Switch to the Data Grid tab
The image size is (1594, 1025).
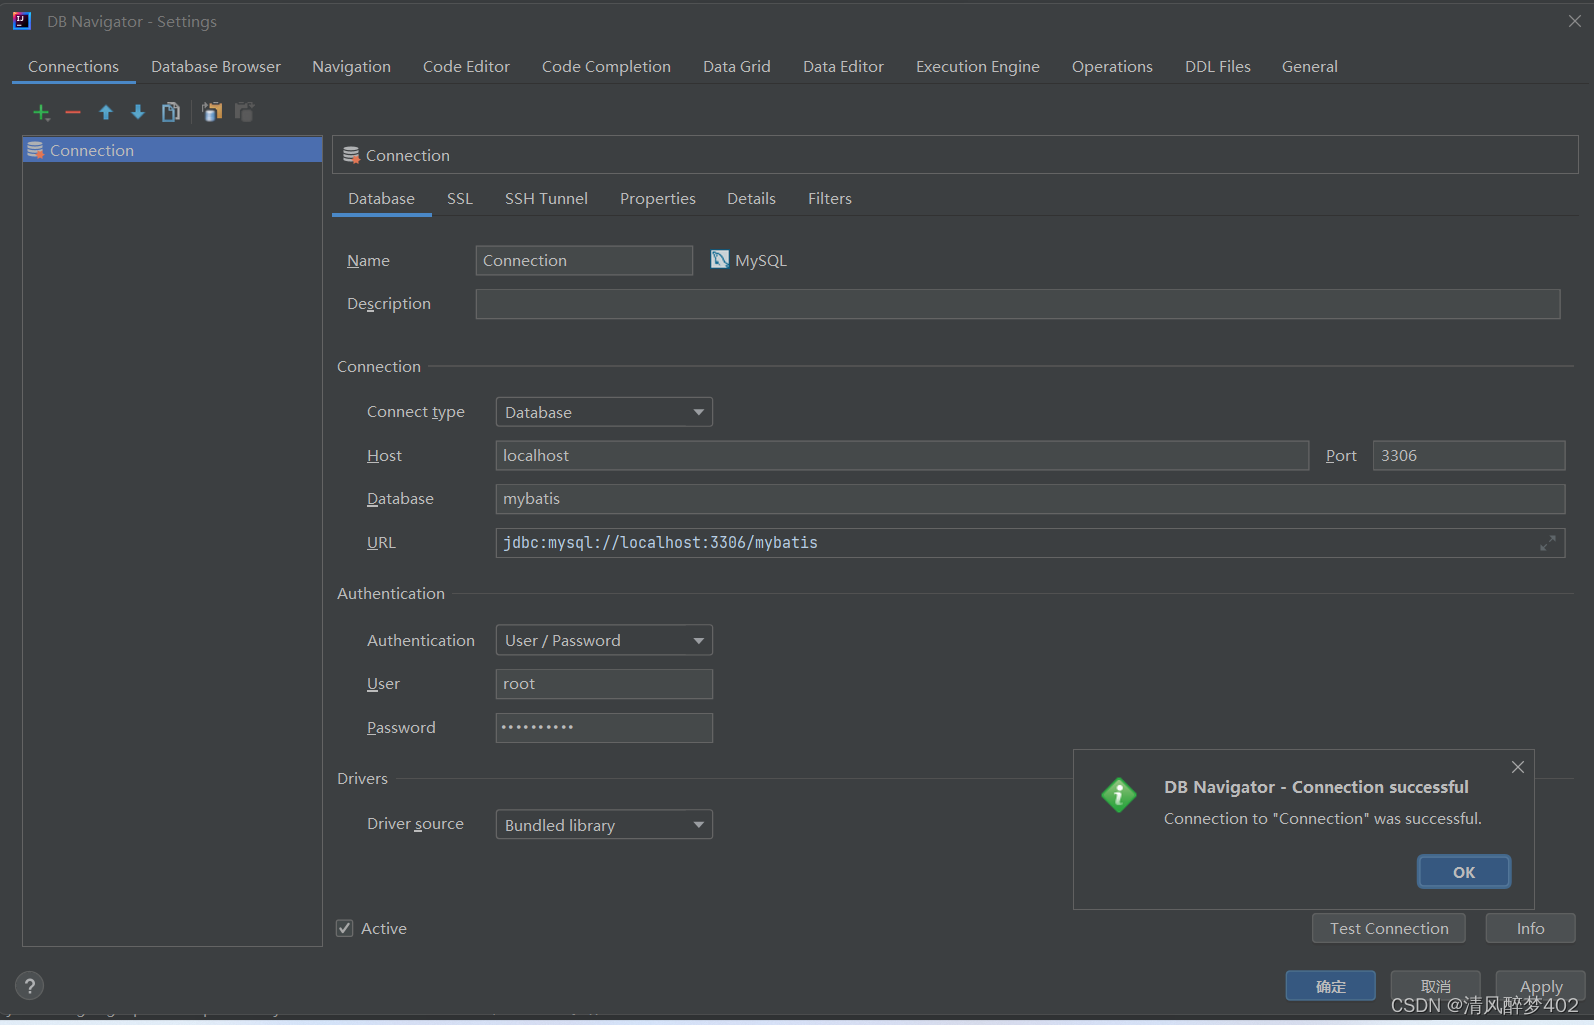[x=737, y=66]
